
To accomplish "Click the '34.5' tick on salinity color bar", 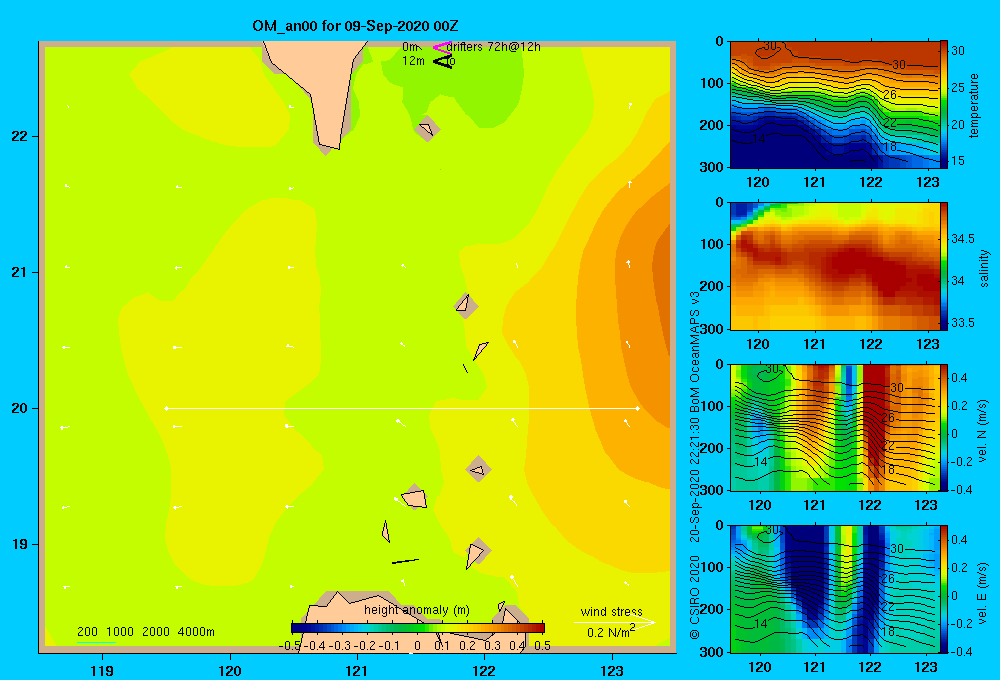I will [x=962, y=239].
